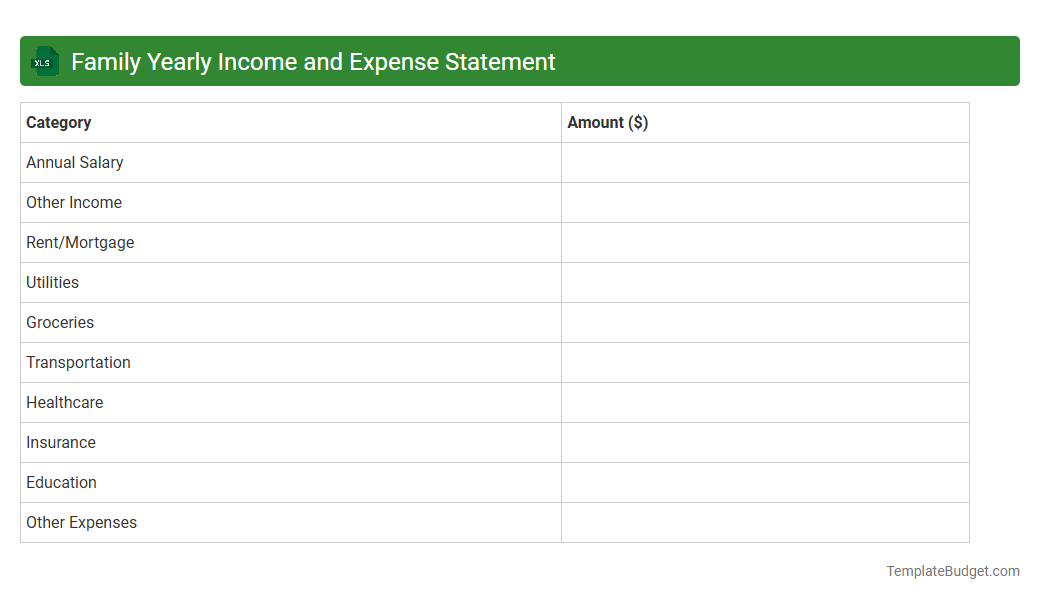Open the TemplateBudget.com link
Viewport: 1040px width, 600px height.
(953, 571)
